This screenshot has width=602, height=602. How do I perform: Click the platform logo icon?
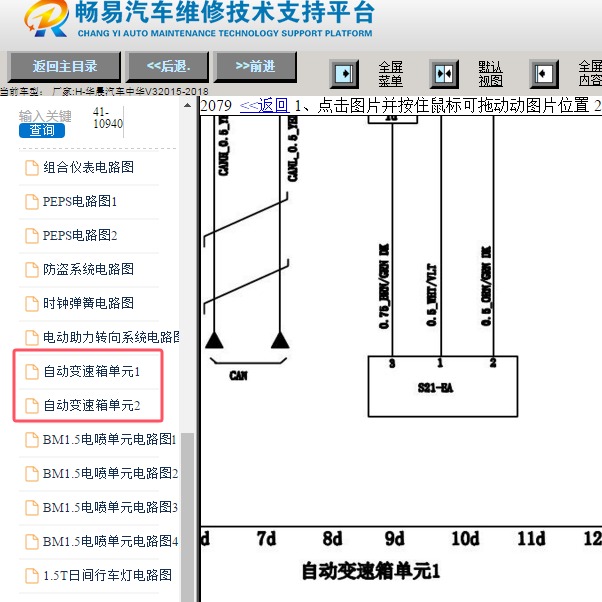click(46, 18)
